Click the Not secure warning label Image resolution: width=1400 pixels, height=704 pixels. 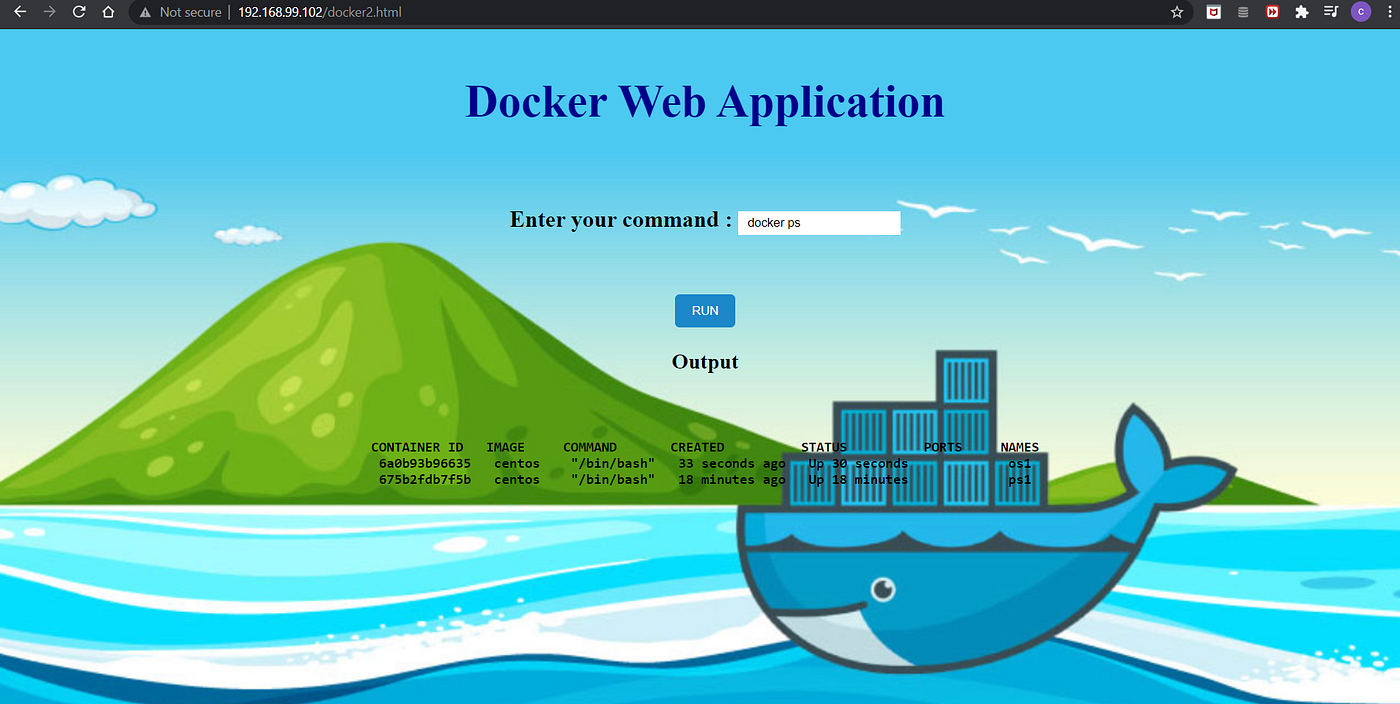[x=189, y=12]
